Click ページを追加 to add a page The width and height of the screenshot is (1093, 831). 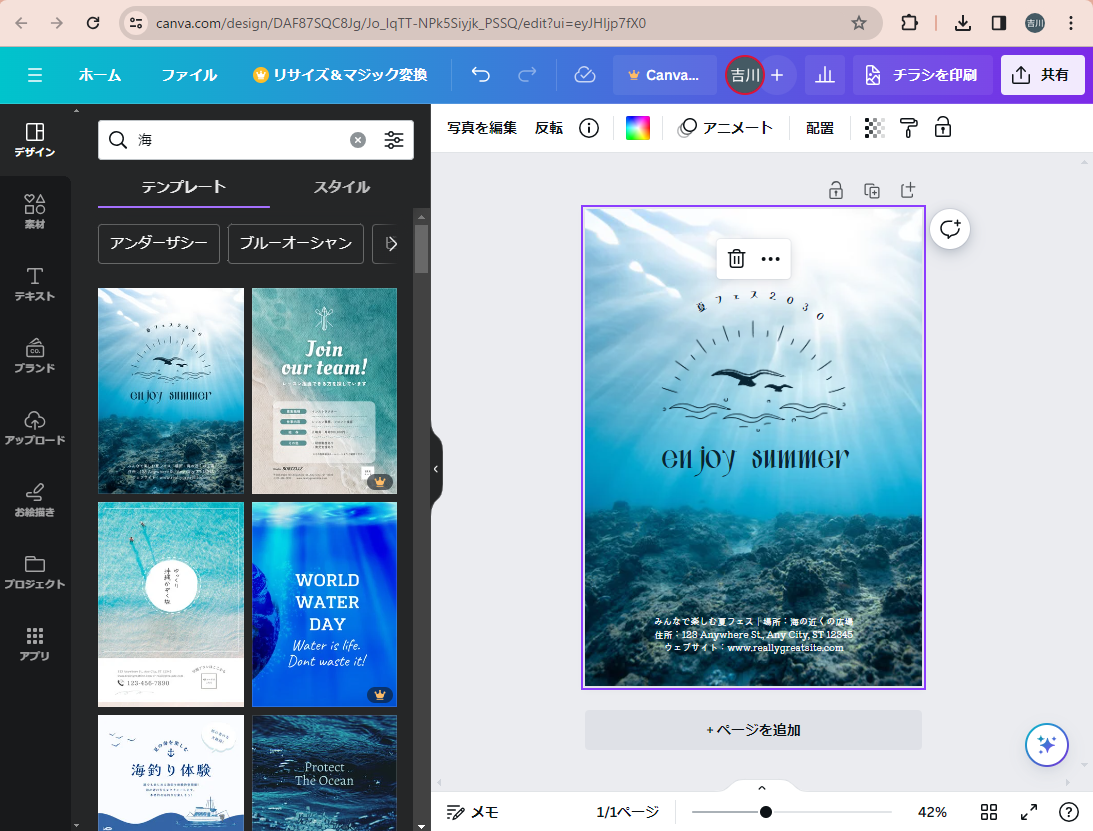[x=753, y=730]
